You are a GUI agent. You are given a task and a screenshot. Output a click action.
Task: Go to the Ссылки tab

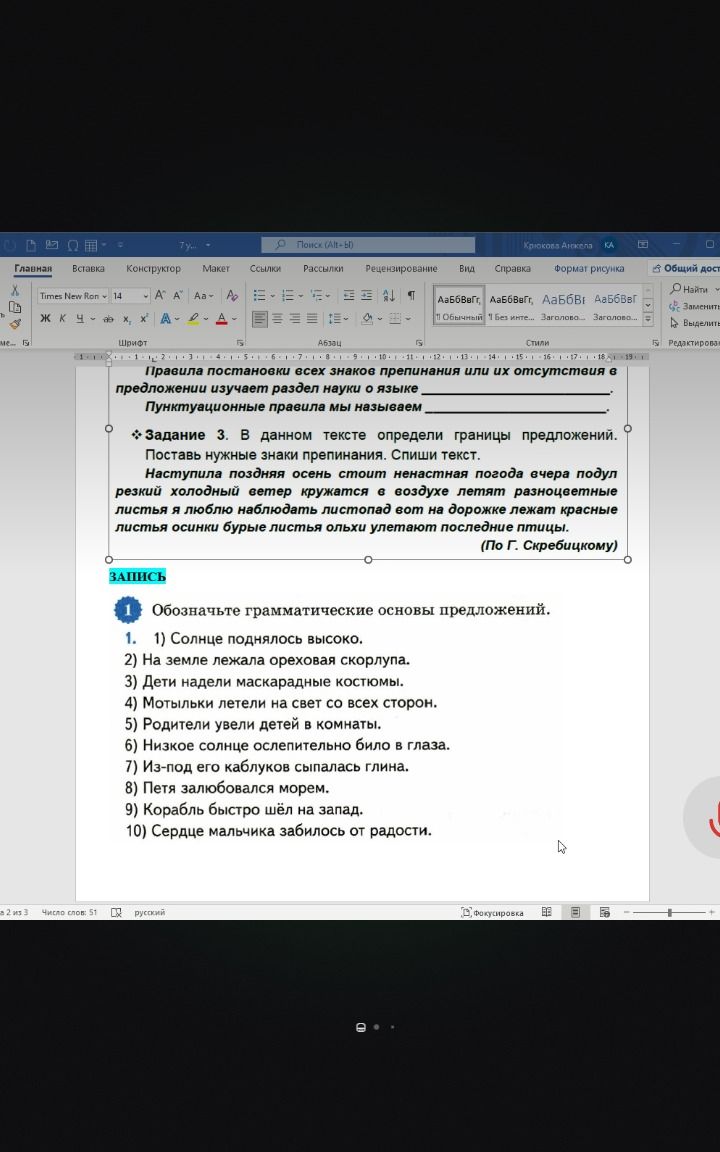tap(265, 268)
